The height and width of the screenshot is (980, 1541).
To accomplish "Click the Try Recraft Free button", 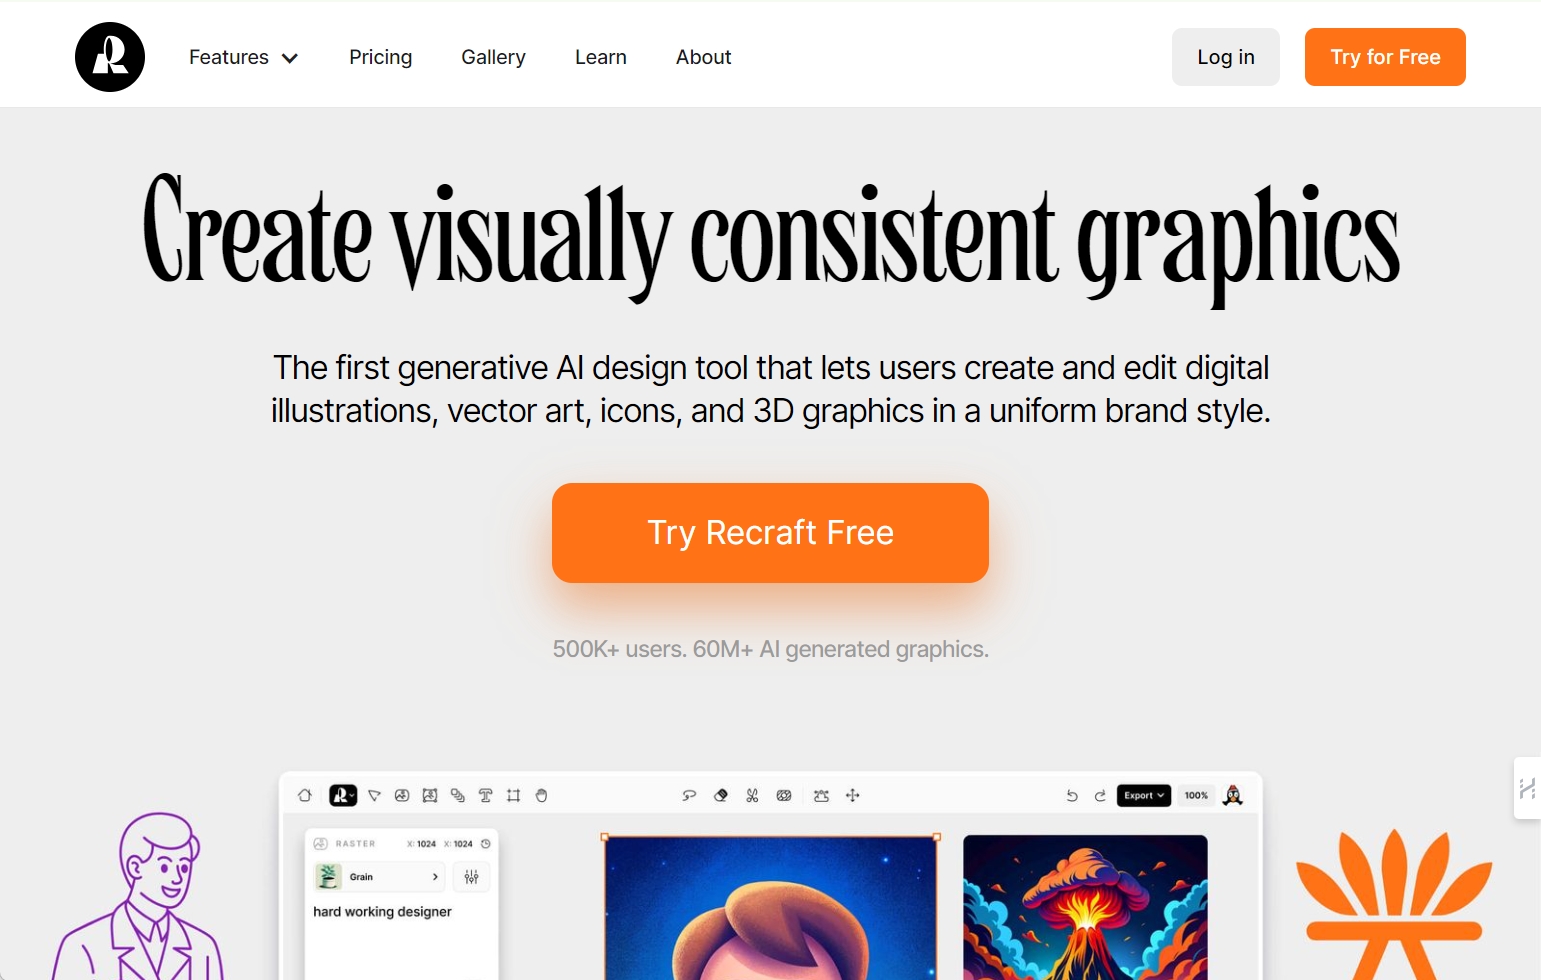I will [x=770, y=533].
